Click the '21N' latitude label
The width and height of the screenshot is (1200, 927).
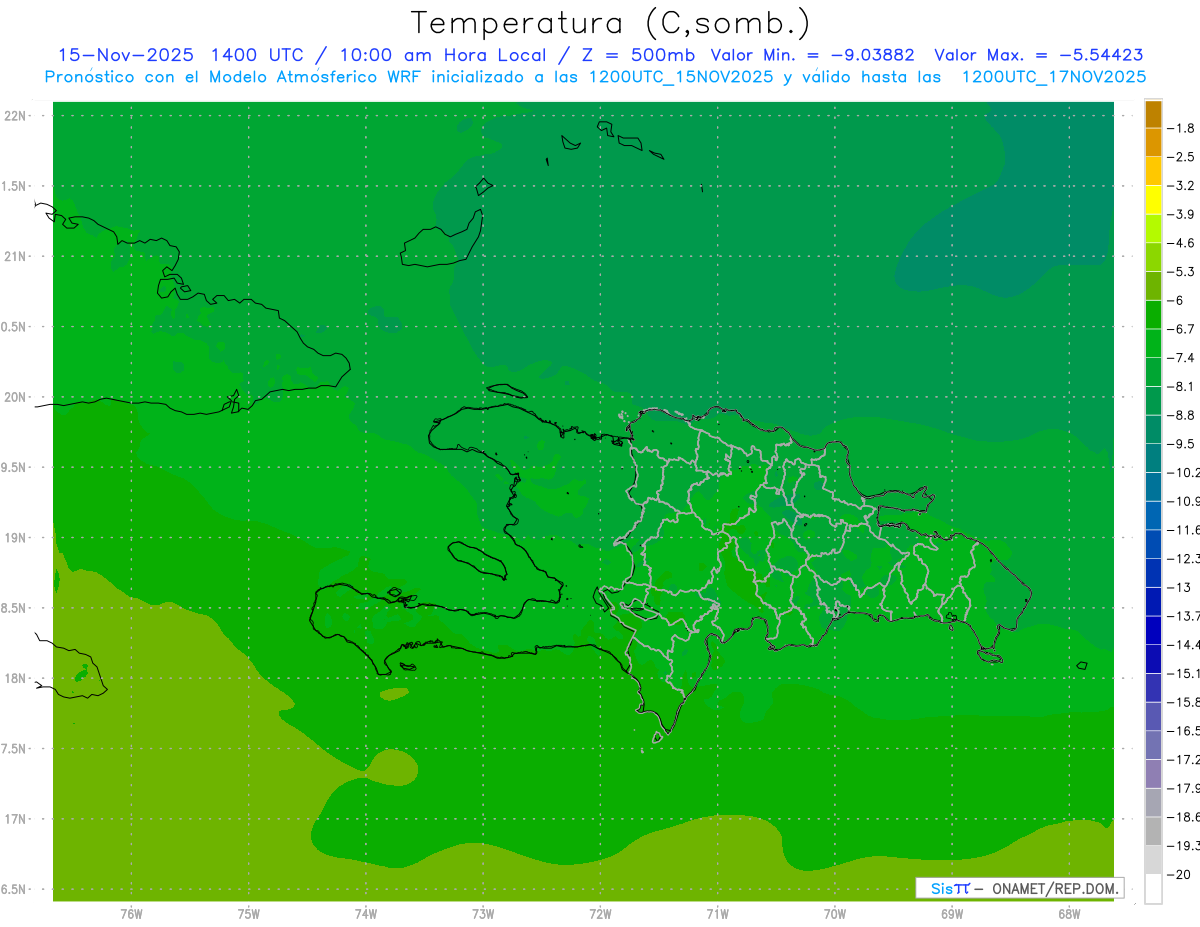pyautogui.click(x=14, y=257)
